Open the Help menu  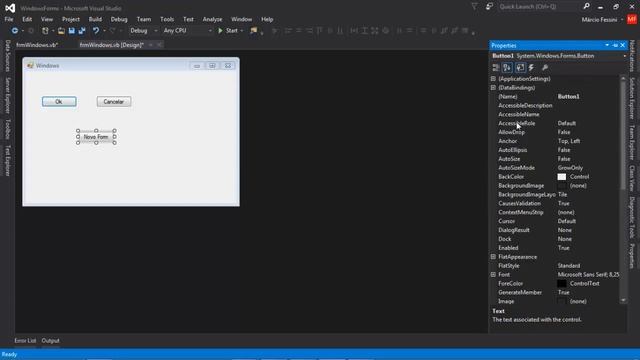tap(267, 19)
